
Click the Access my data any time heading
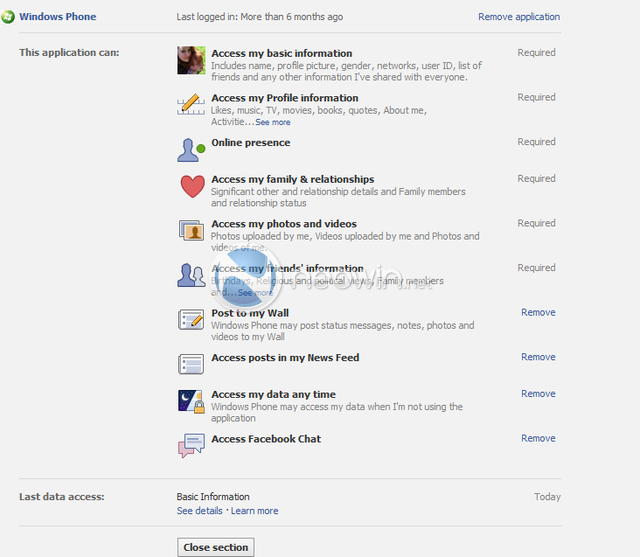click(273, 394)
